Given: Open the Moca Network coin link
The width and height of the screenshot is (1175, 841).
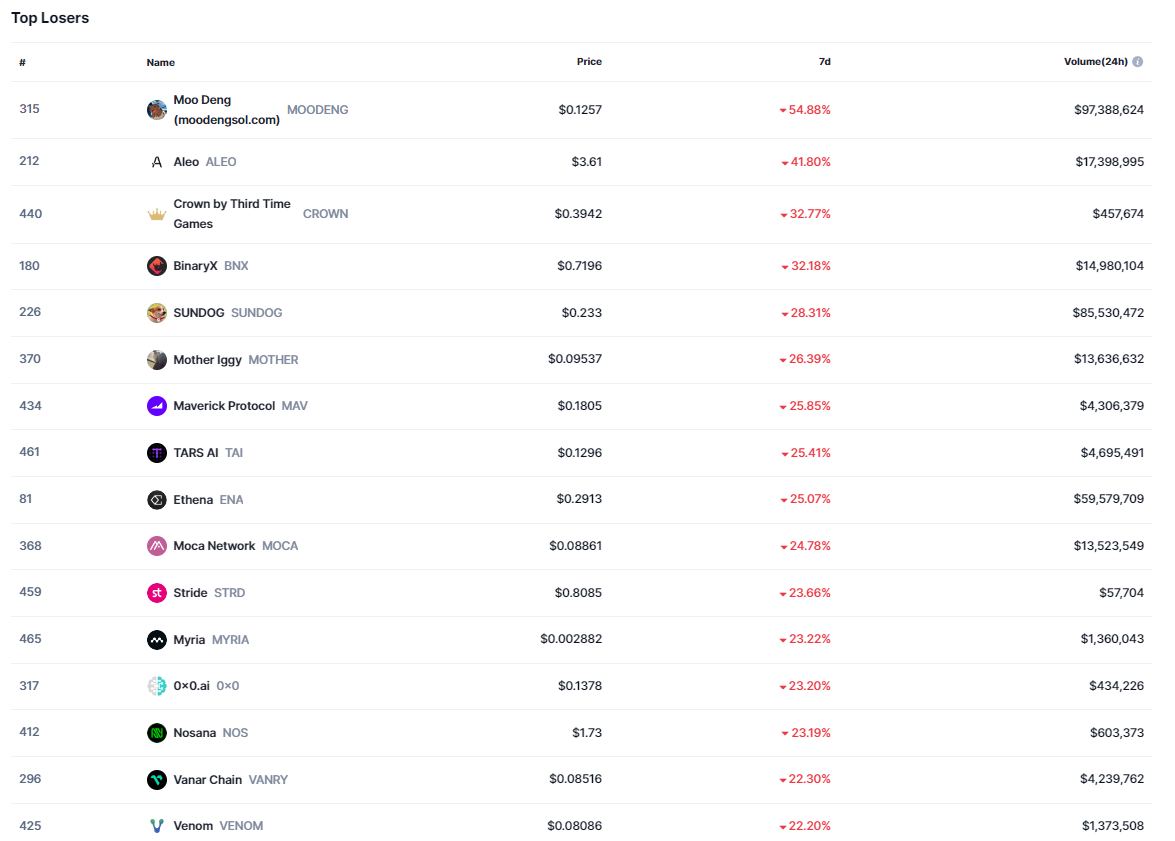Looking at the screenshot, I should click(x=214, y=546).
